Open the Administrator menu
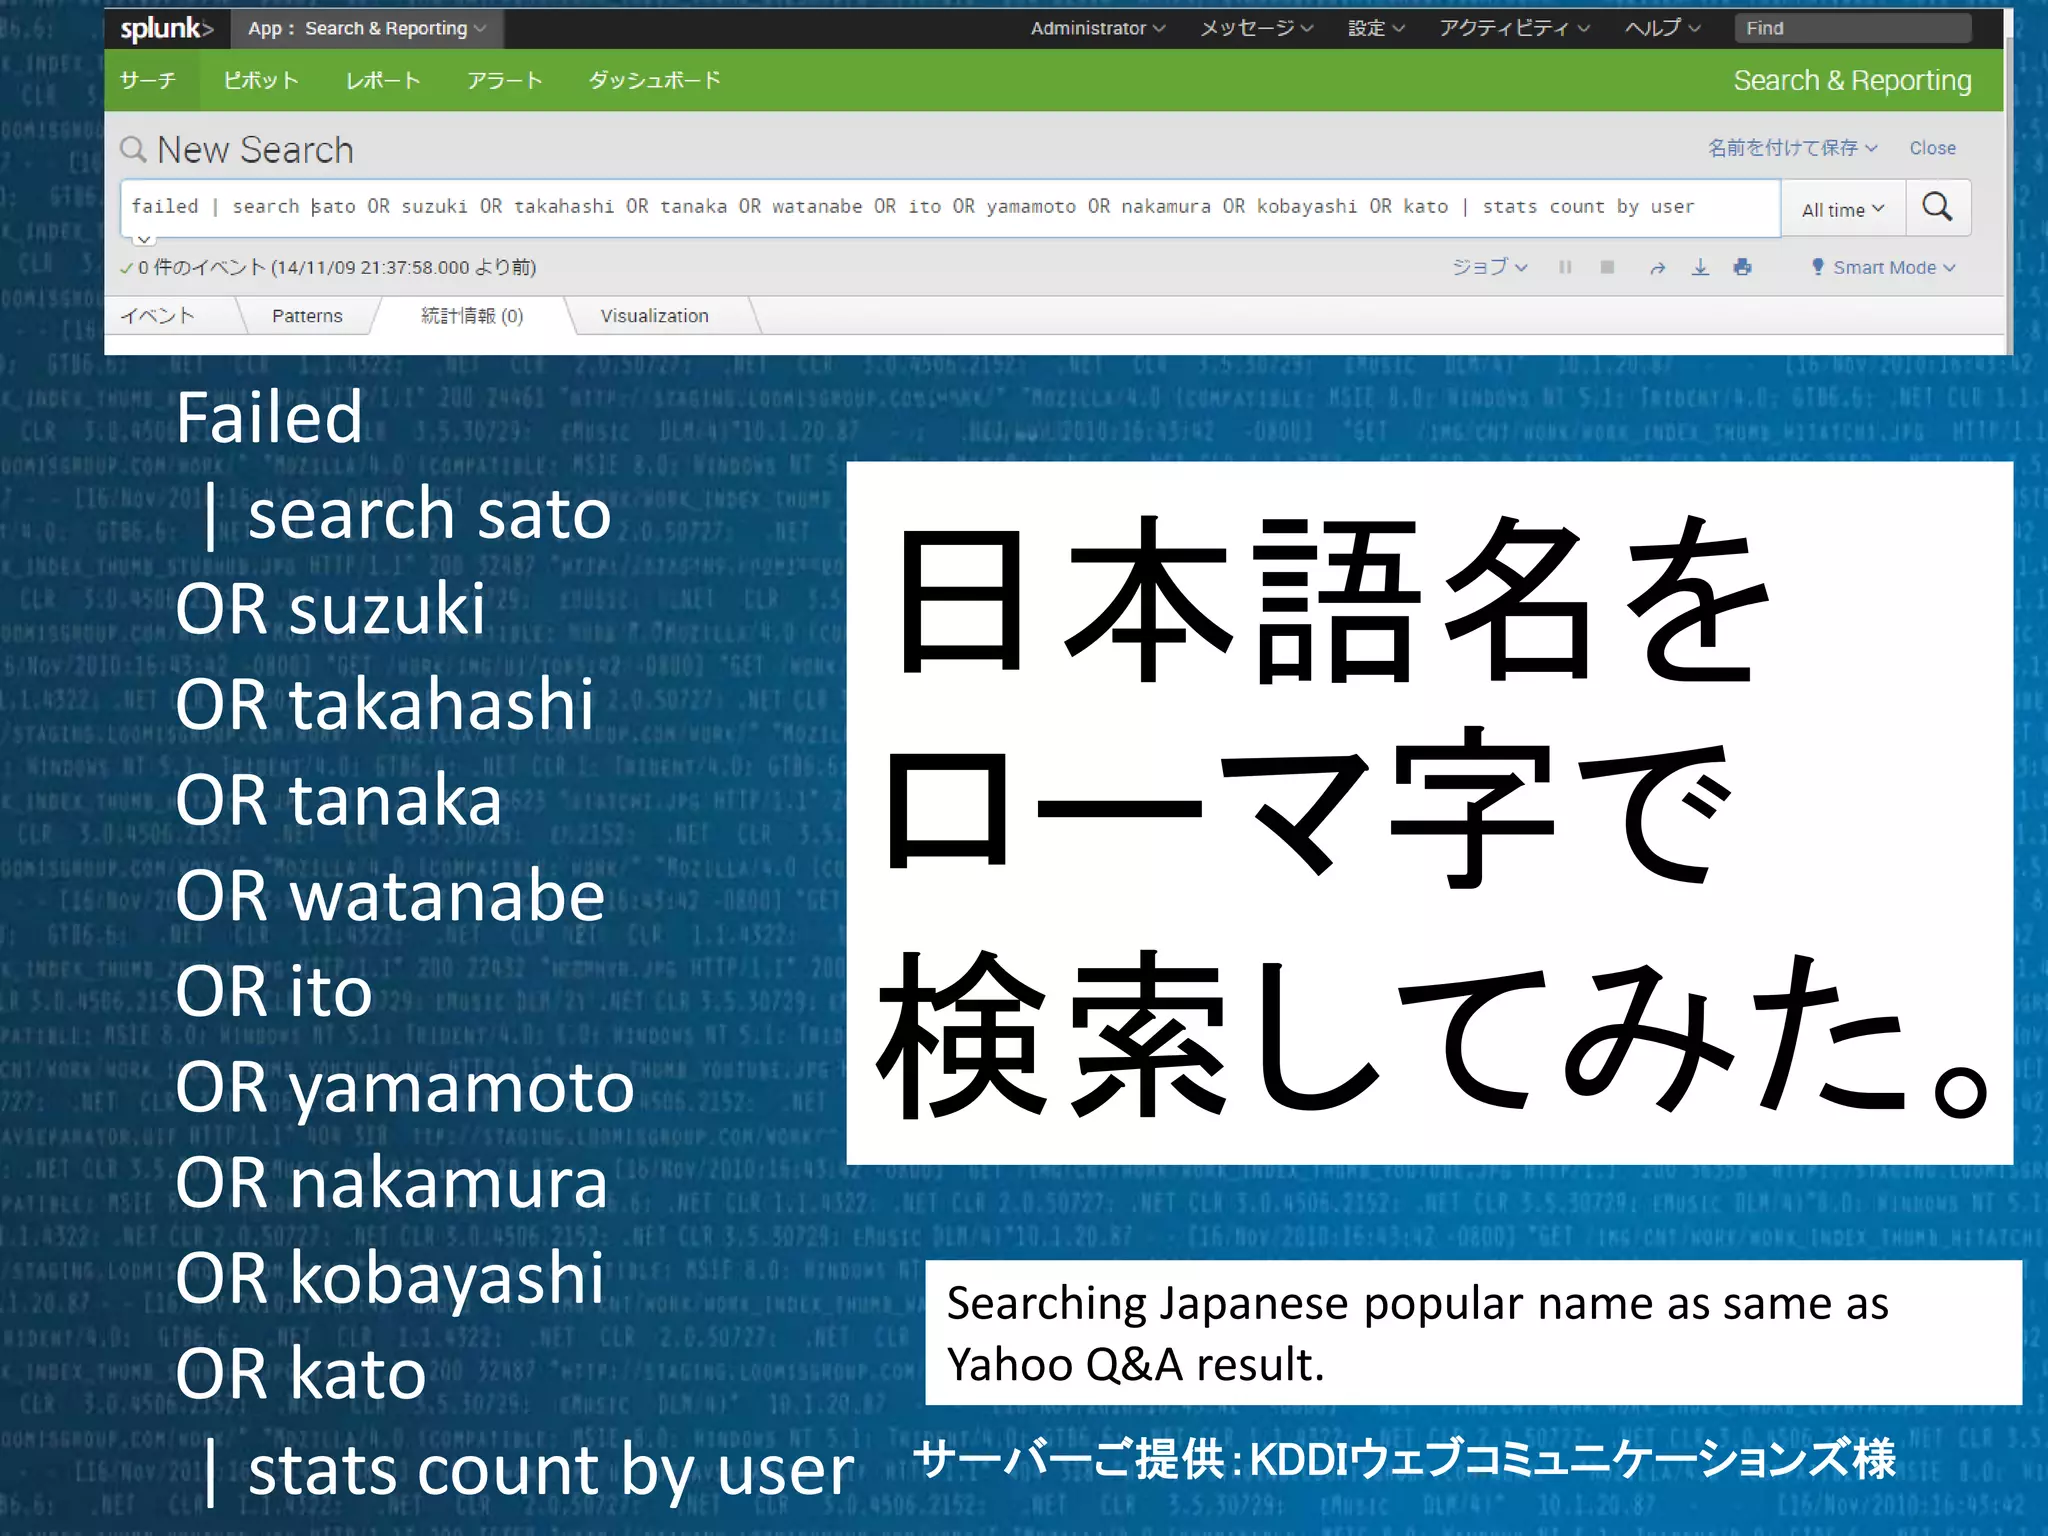Viewport: 2048px width, 1536px height. point(1098,28)
